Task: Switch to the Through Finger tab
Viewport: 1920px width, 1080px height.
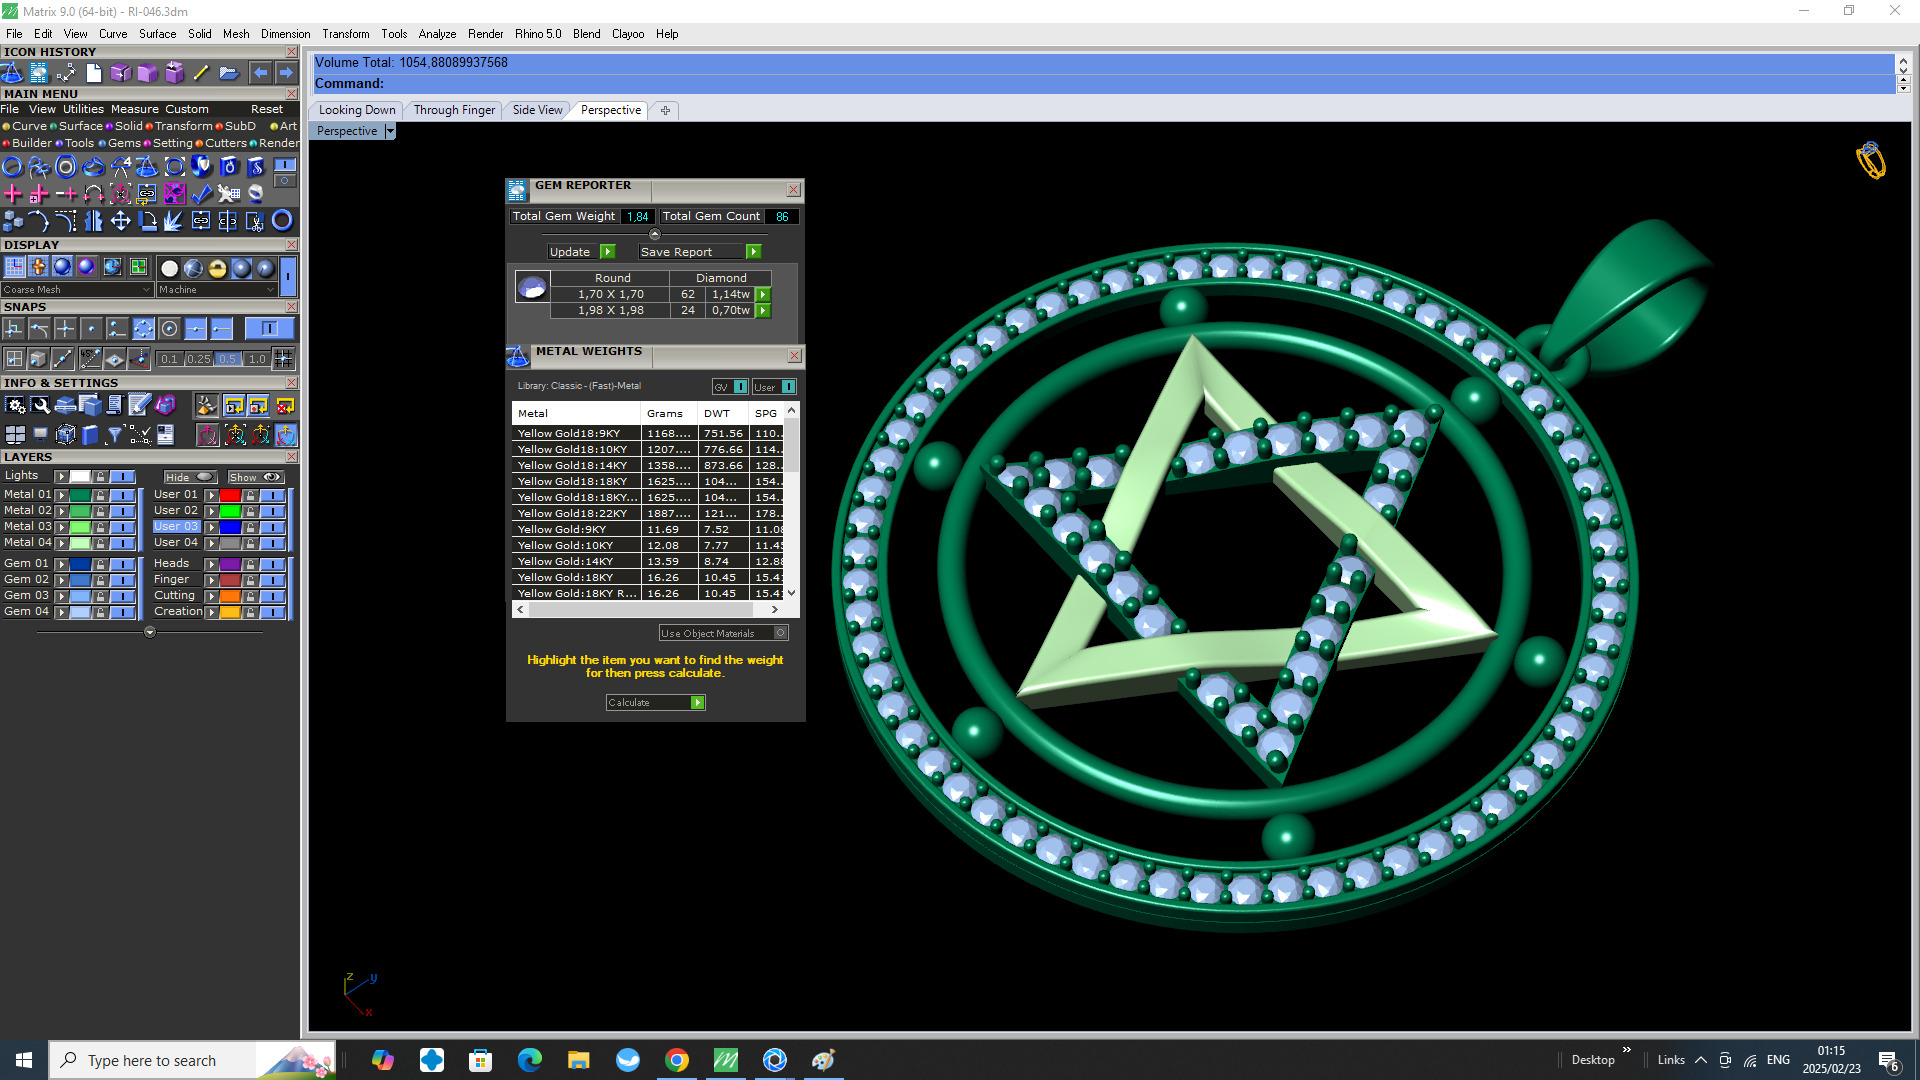Action: pyautogui.click(x=454, y=110)
